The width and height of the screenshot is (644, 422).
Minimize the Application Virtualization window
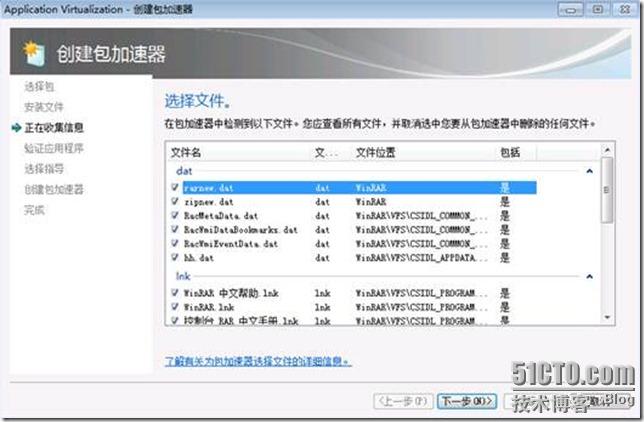point(570,9)
